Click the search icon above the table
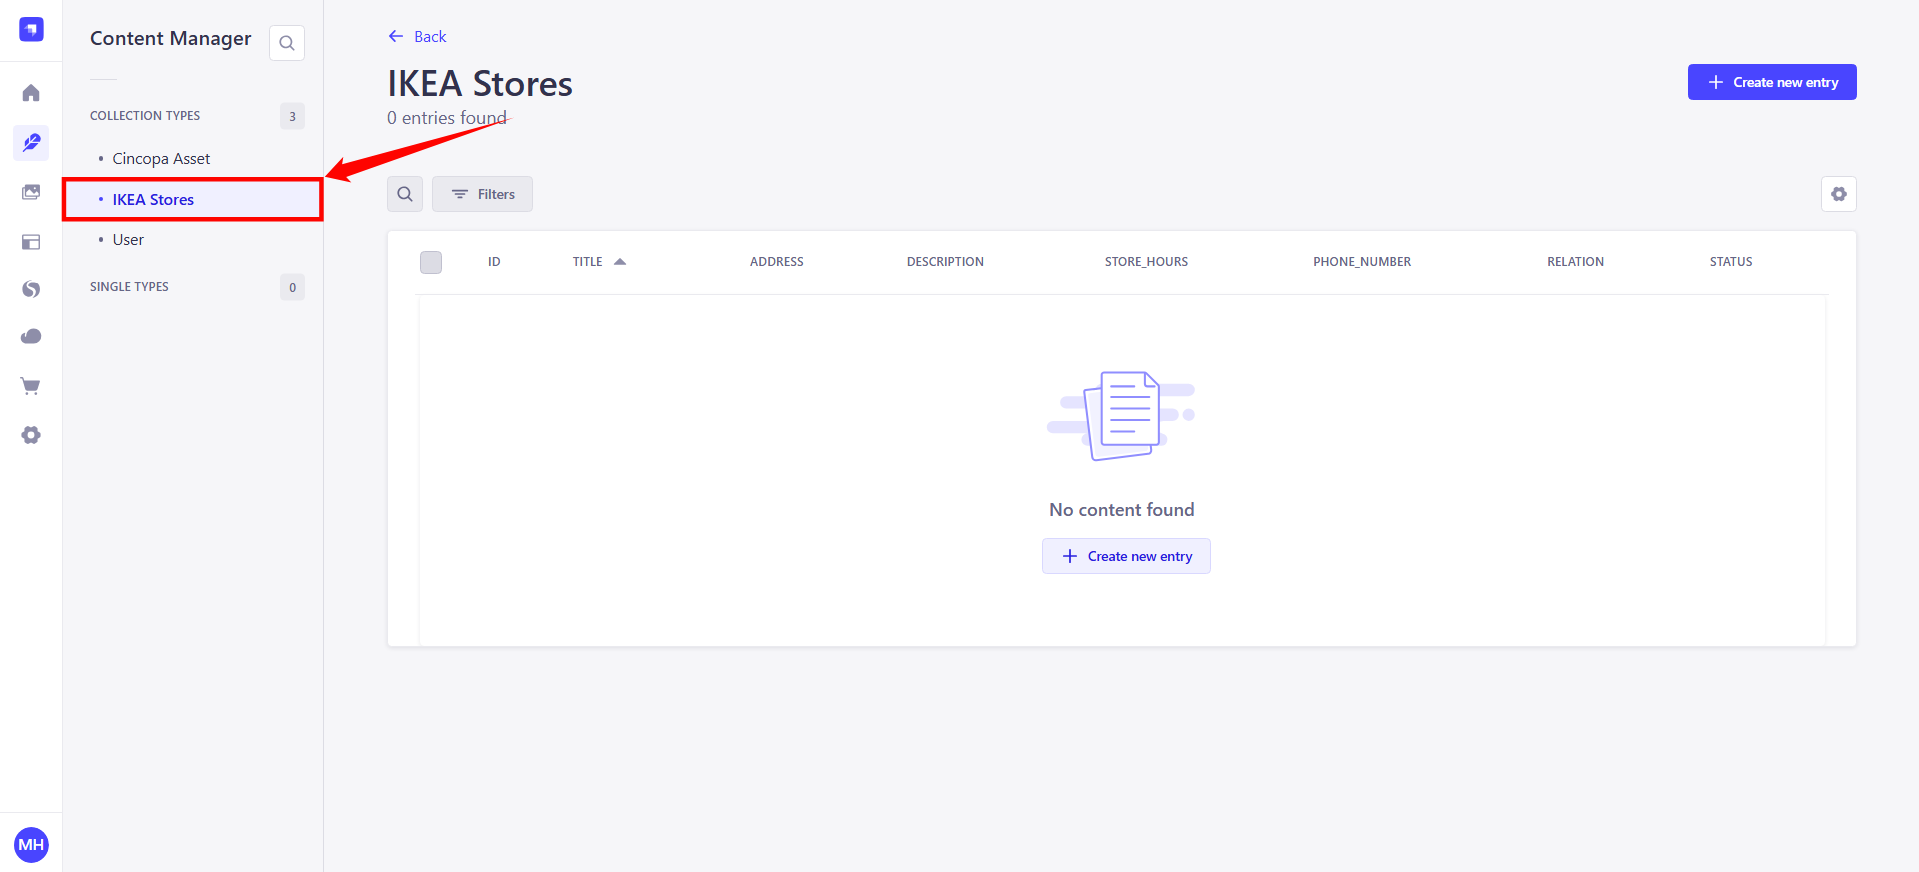 405,194
